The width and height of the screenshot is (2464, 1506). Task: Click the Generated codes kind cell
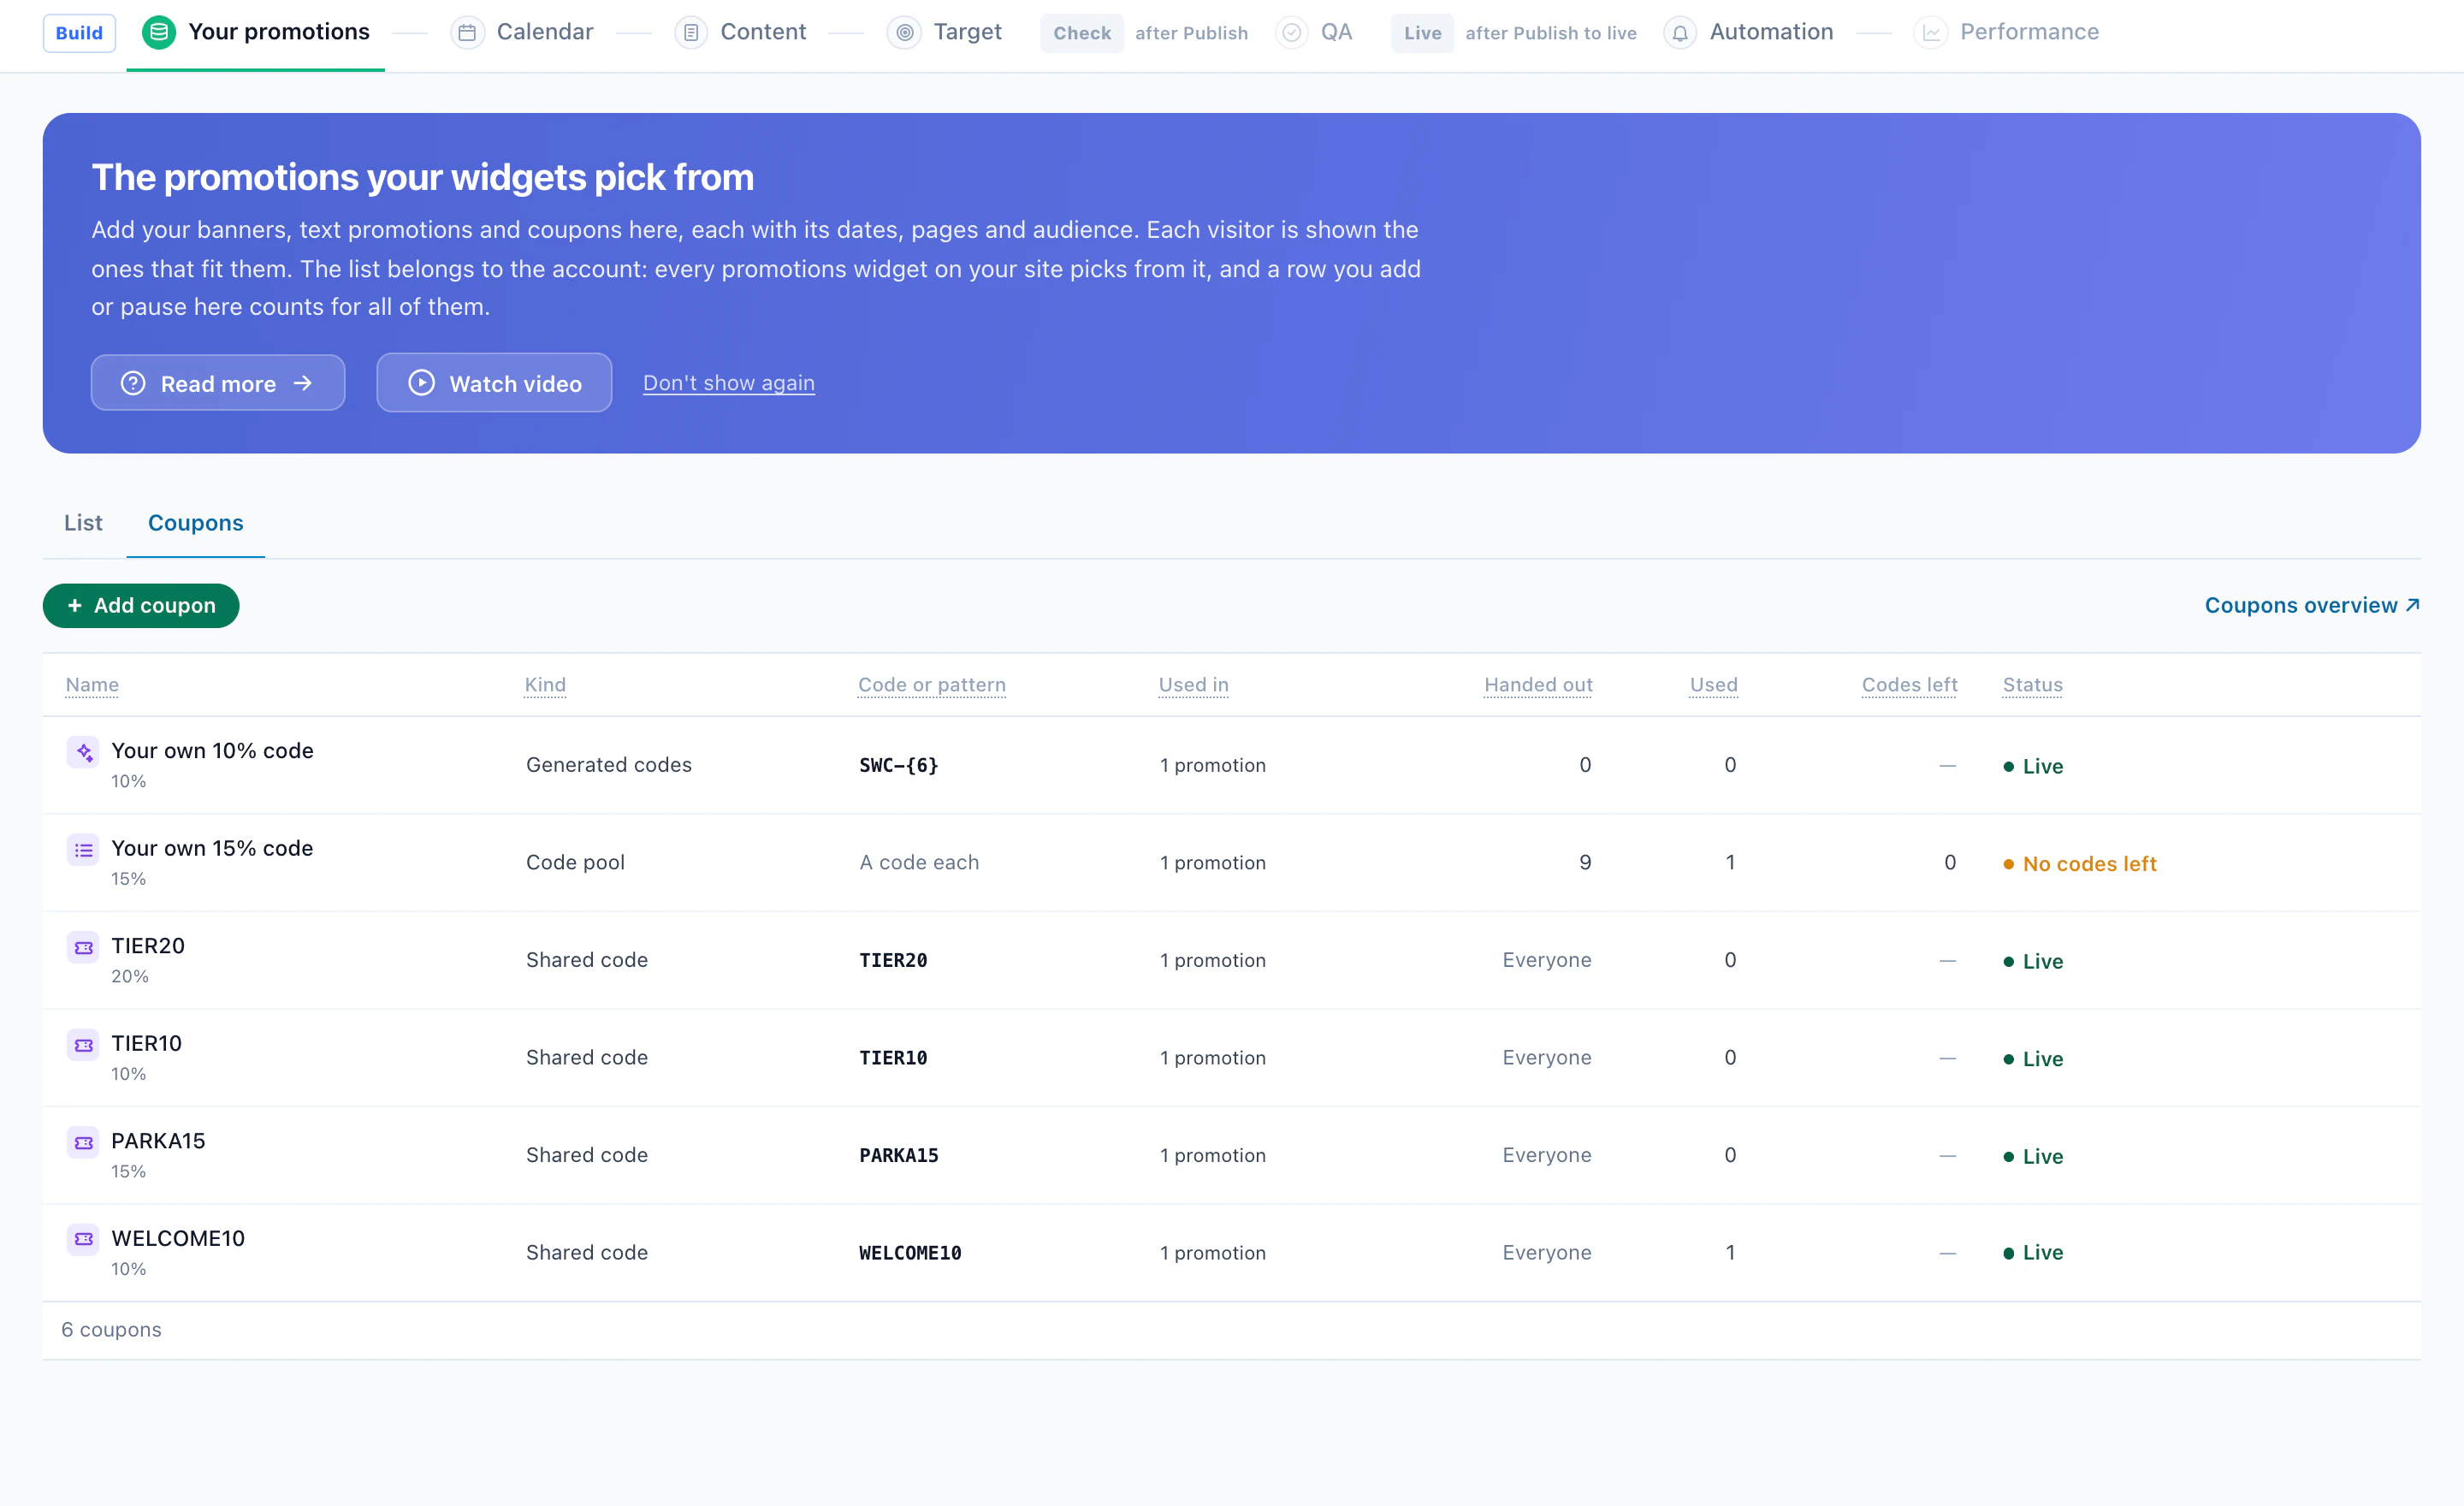(x=609, y=765)
